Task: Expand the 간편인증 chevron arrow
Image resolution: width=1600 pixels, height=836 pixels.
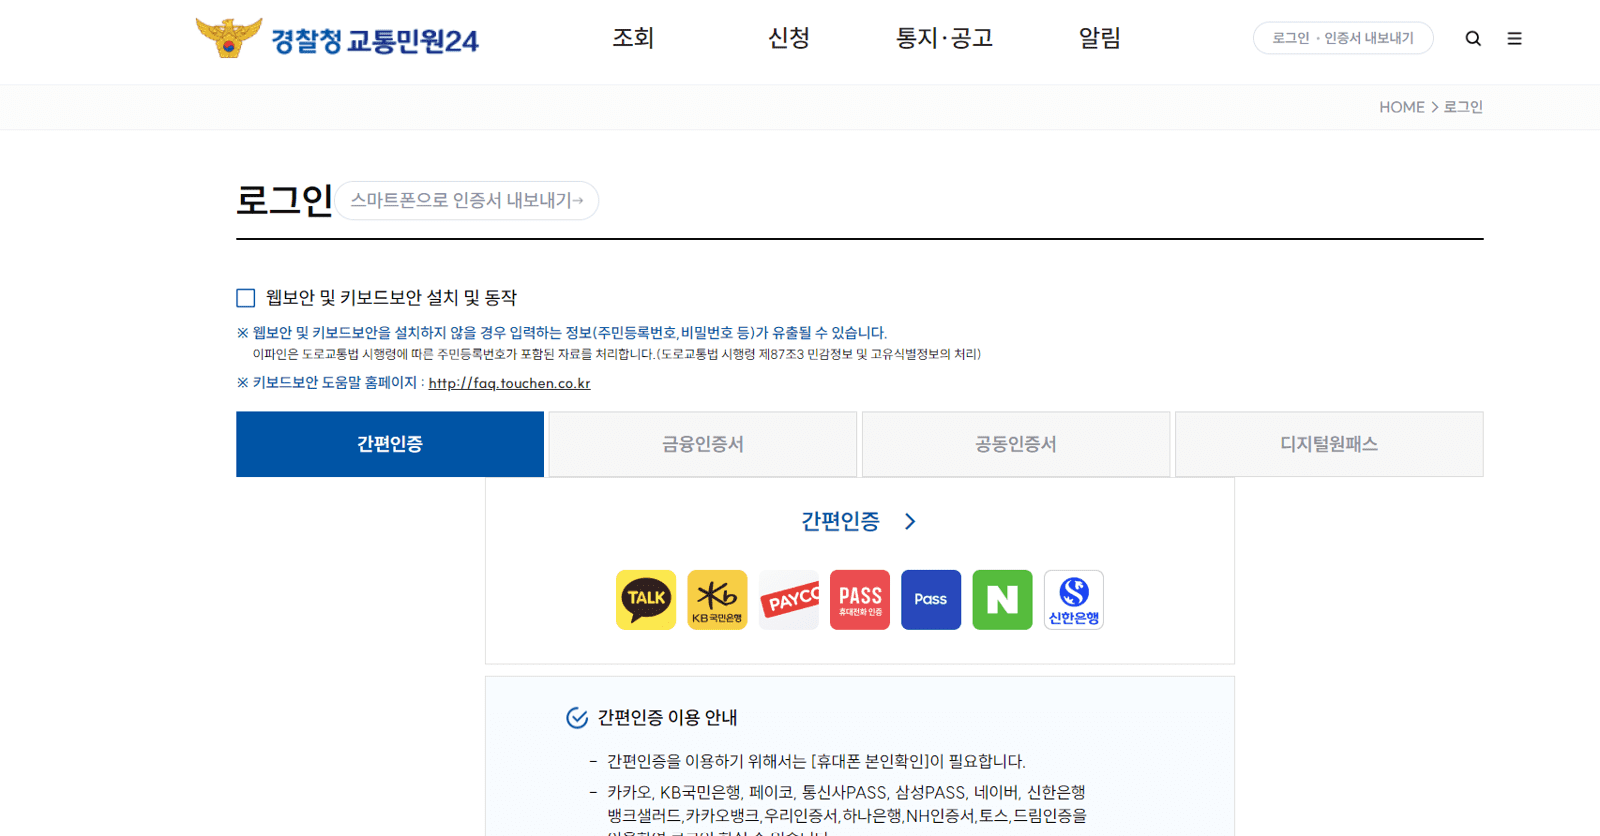Action: (910, 521)
